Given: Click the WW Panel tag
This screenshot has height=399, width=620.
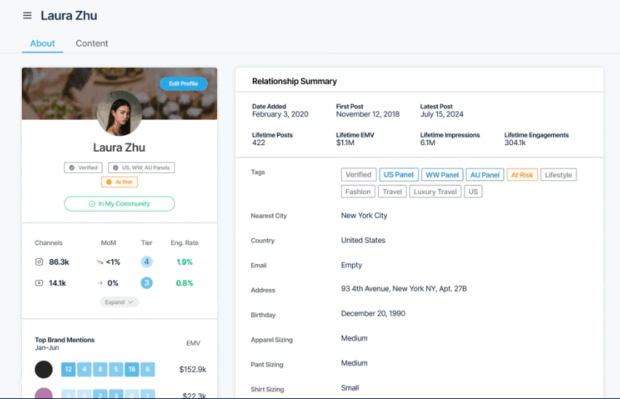Looking at the screenshot, I should pos(442,175).
